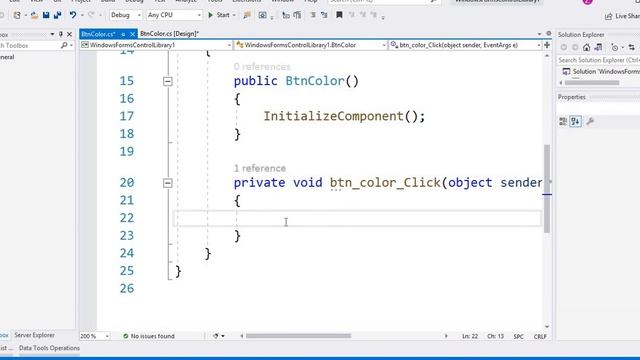Viewport: 640px width, 360px height.
Task: Open the Debug configuration dropdown
Action: 125,15
